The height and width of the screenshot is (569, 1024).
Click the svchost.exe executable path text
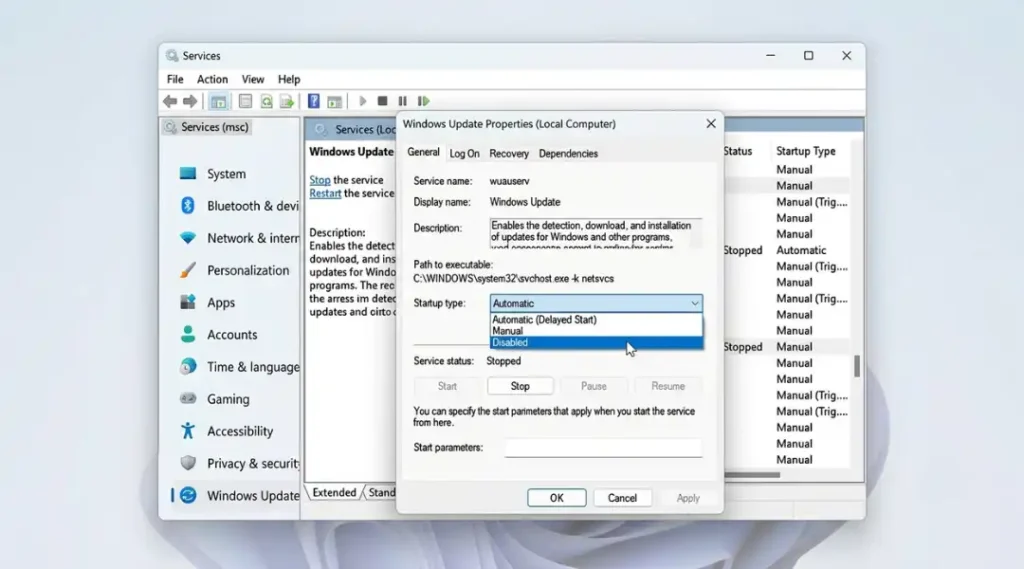[x=513, y=278]
